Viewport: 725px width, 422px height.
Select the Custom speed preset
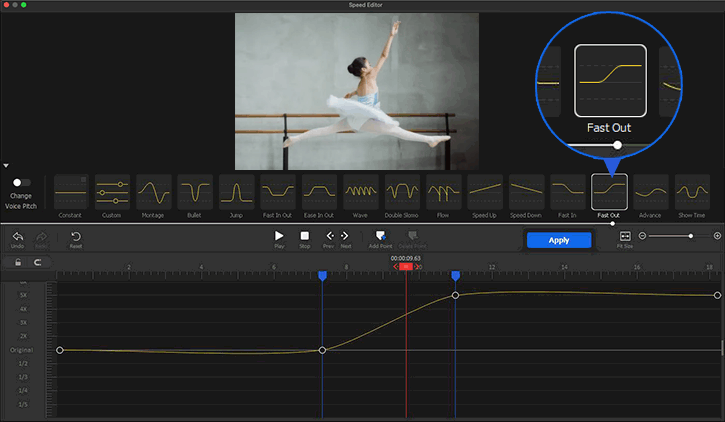(112, 191)
